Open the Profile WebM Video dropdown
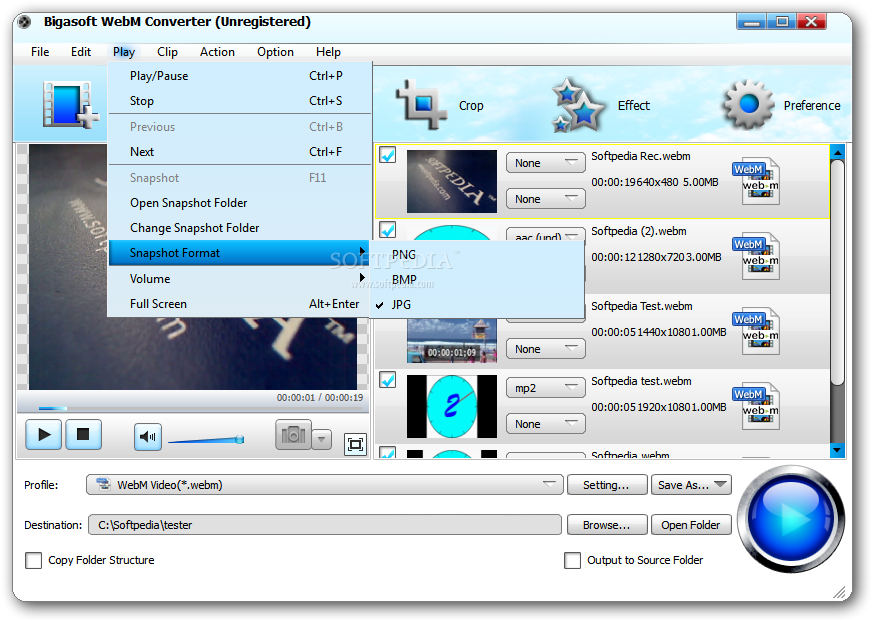 click(325, 484)
